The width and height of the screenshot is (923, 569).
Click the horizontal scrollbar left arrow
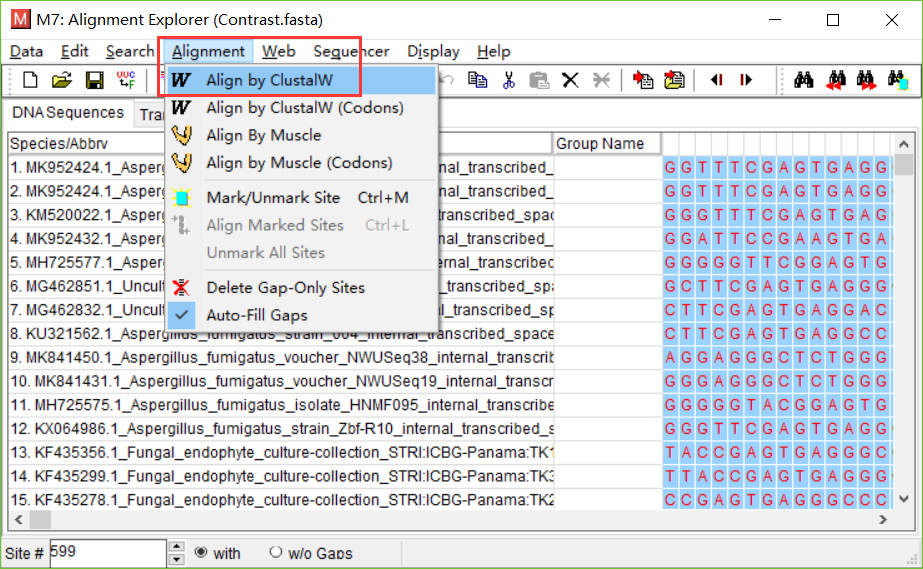[19, 520]
